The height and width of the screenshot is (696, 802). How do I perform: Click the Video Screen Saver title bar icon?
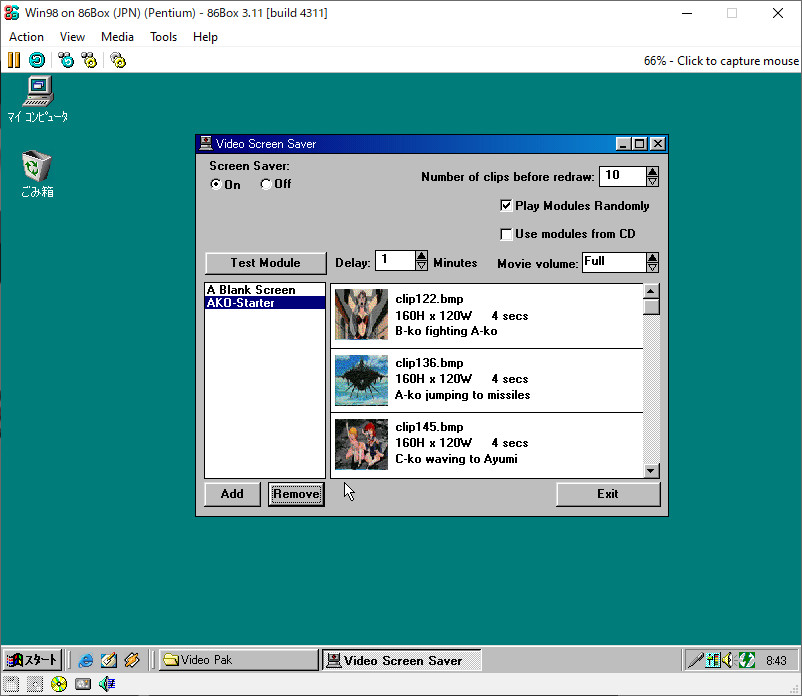point(206,144)
